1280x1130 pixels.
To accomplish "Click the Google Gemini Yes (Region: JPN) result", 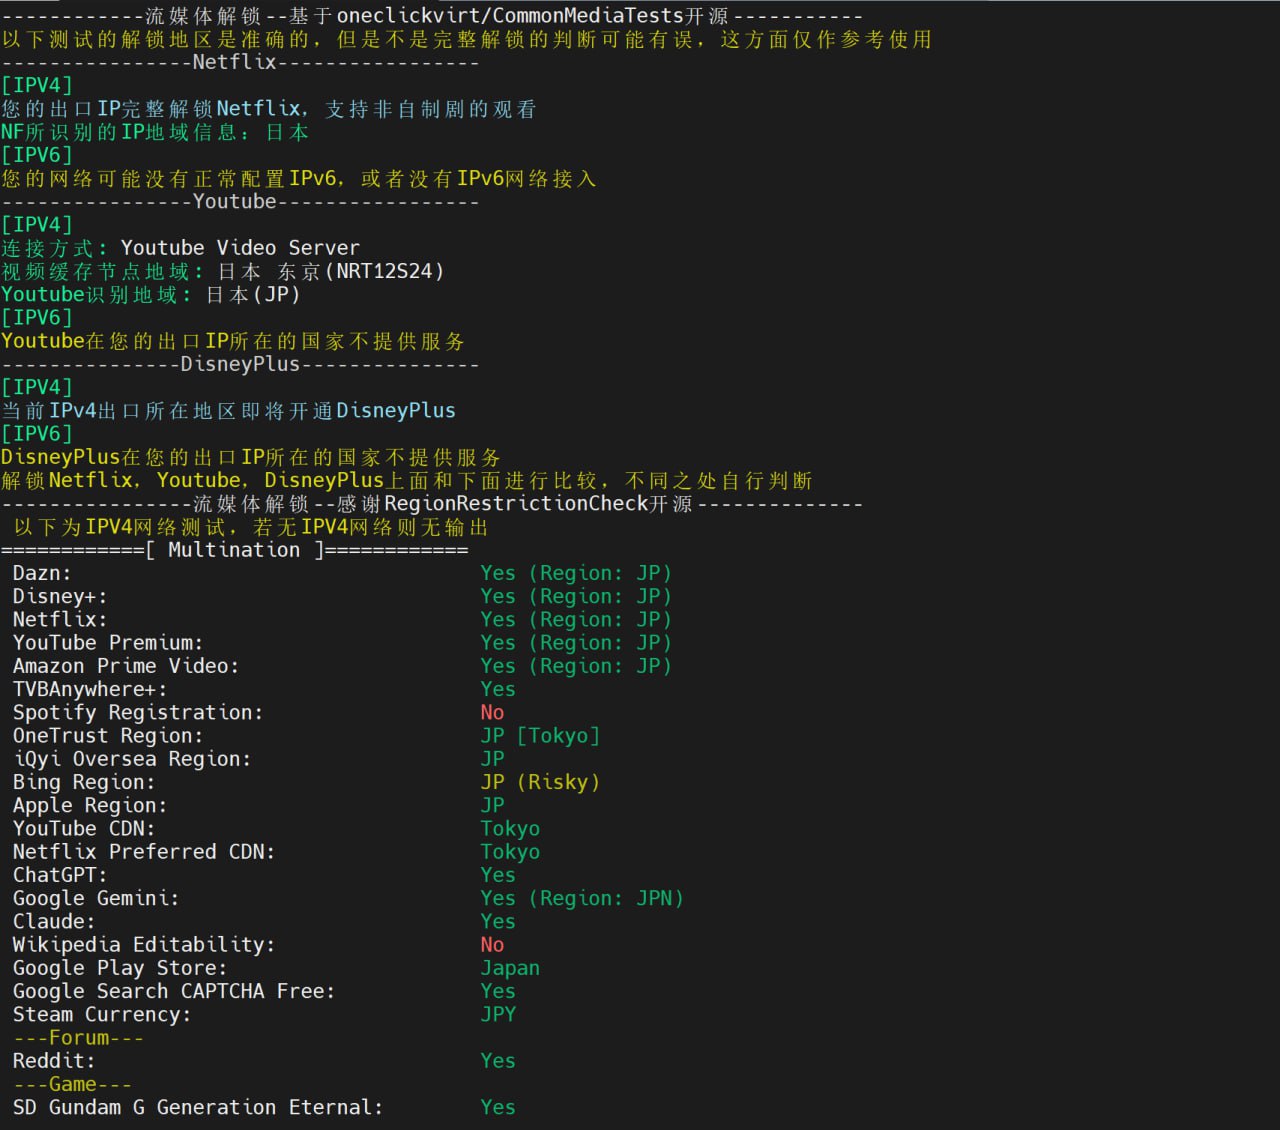I will coord(581,898).
